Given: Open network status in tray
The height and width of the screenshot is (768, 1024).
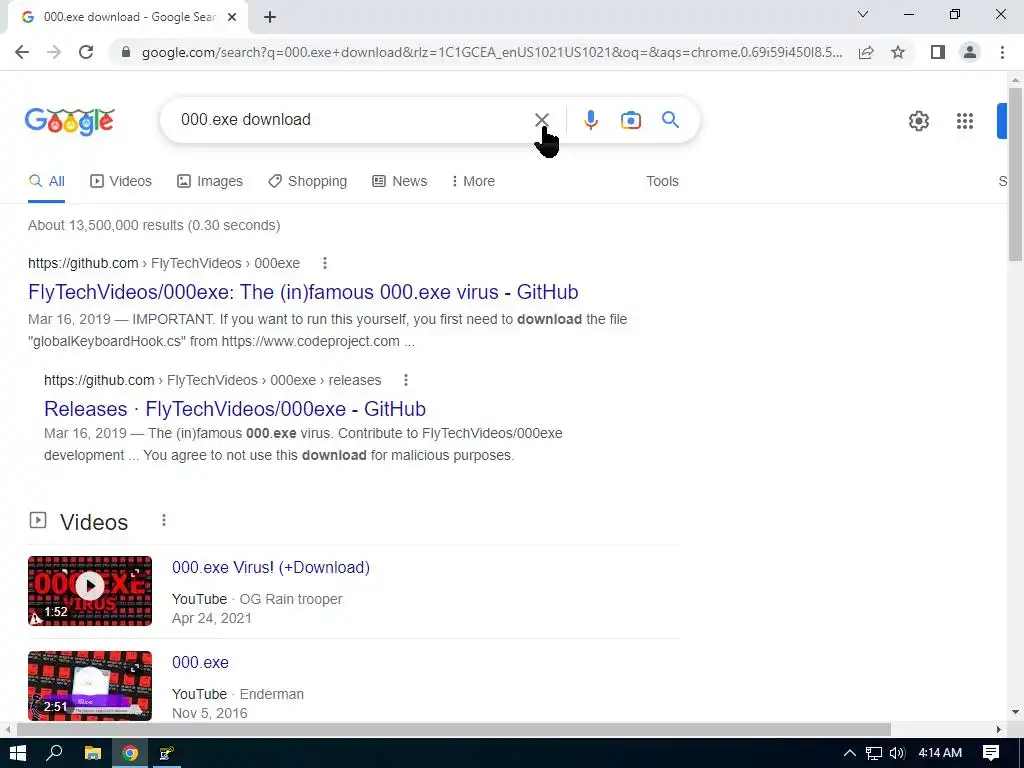Looking at the screenshot, I should point(874,753).
